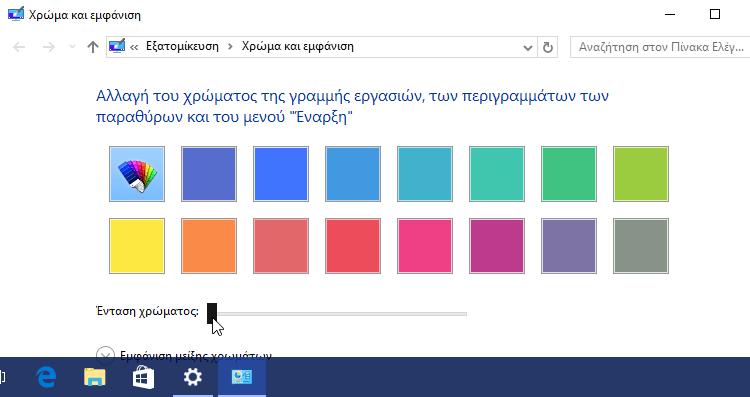Pick the bright royal blue swatch
The image size is (750, 397).
pos(281,174)
